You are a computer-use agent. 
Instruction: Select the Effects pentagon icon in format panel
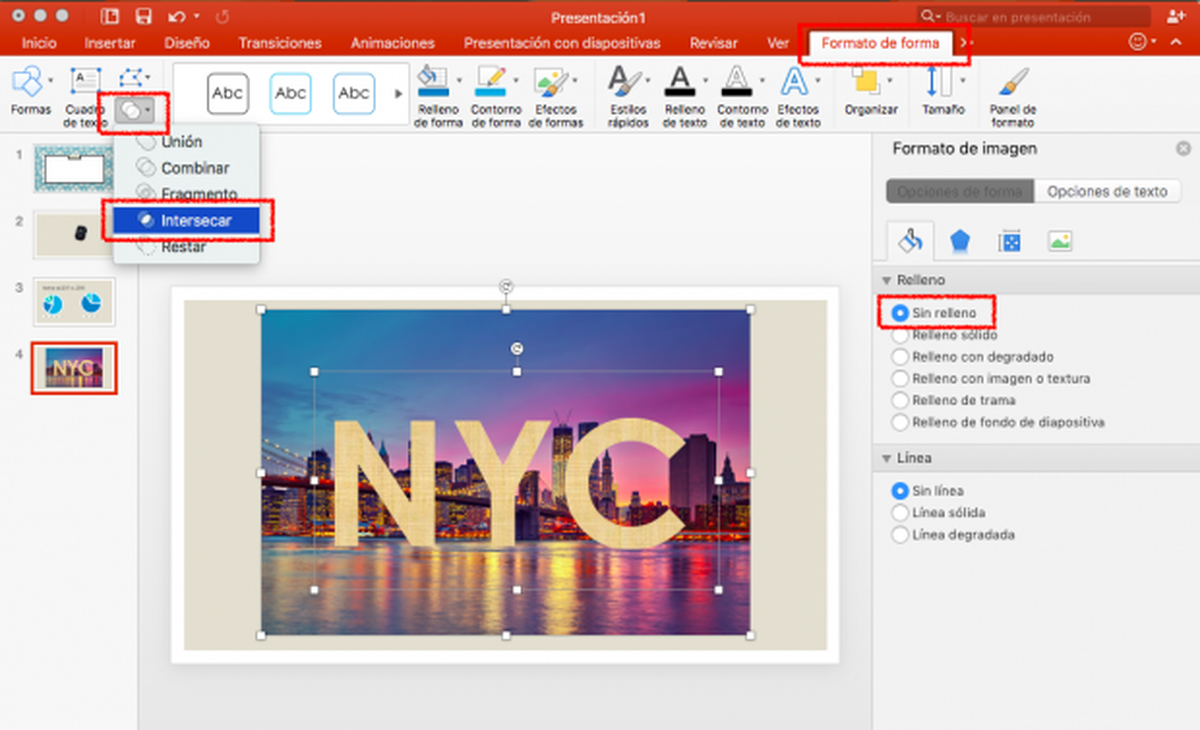[959, 241]
